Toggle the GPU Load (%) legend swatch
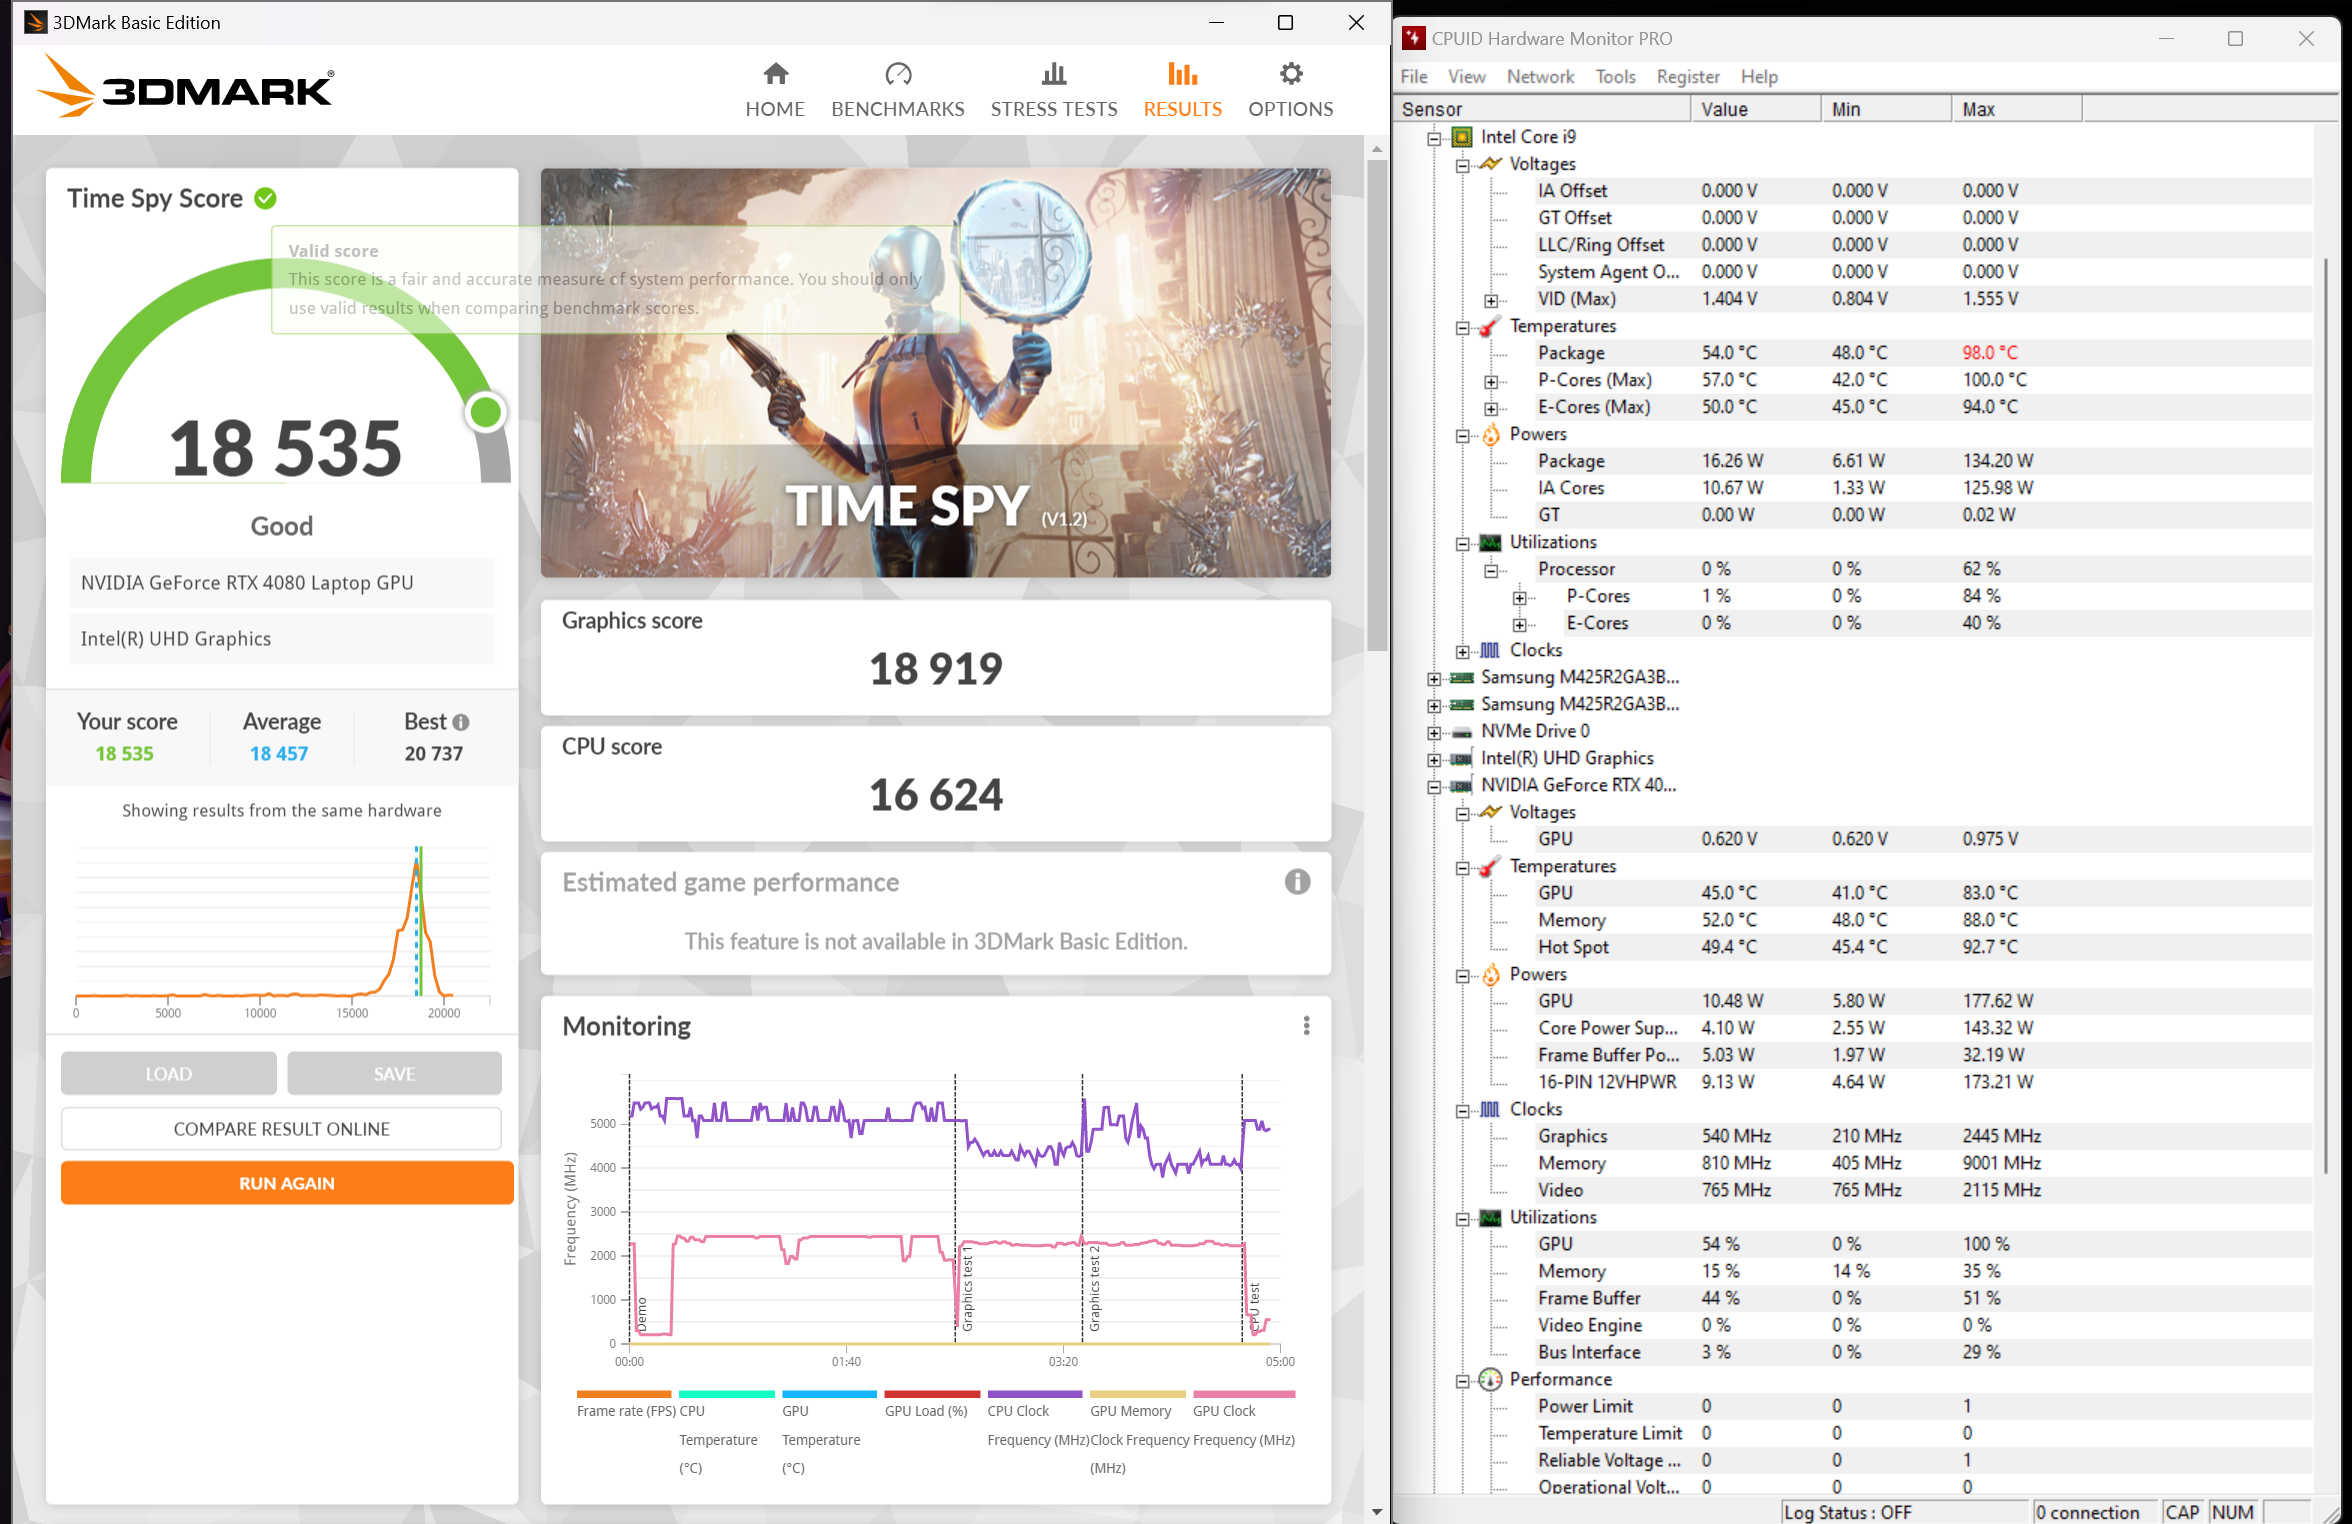 (x=932, y=1394)
